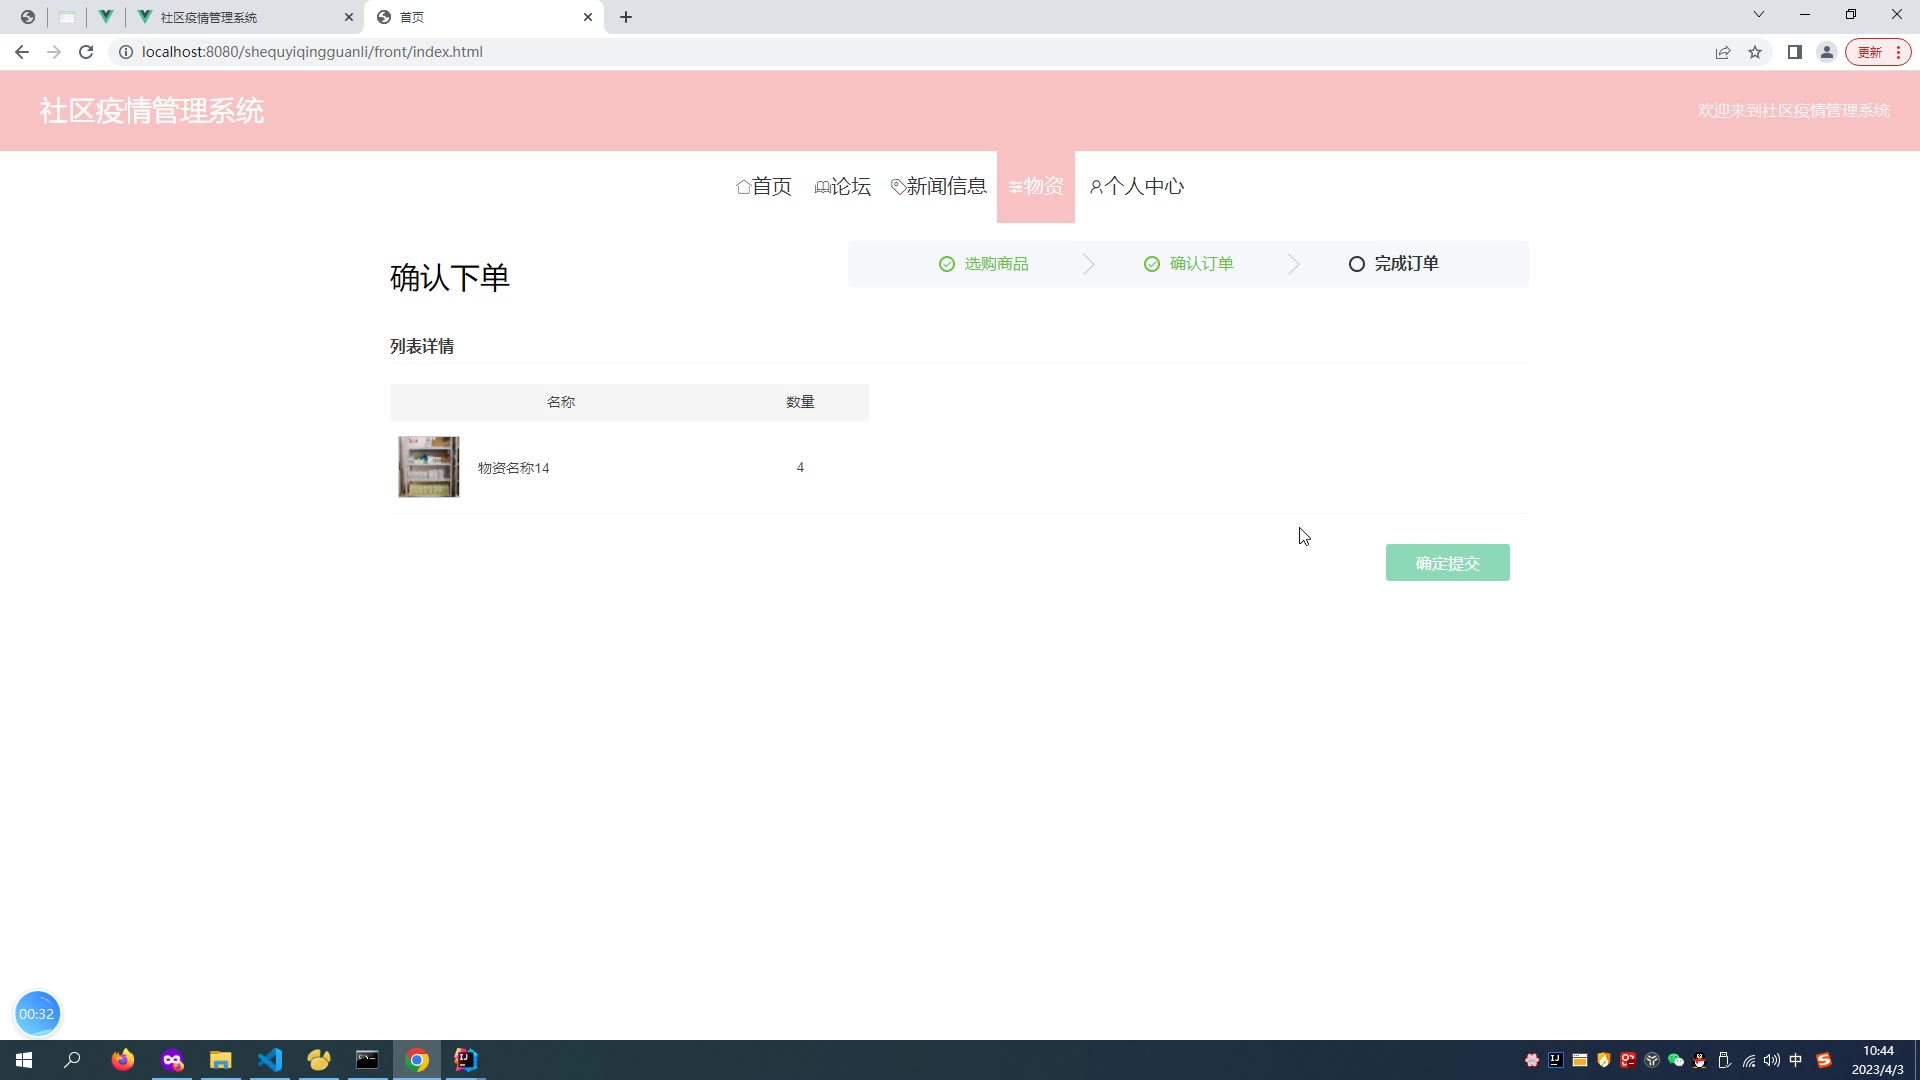
Task: Click the 确定提交 submit button
Action: 1447,563
